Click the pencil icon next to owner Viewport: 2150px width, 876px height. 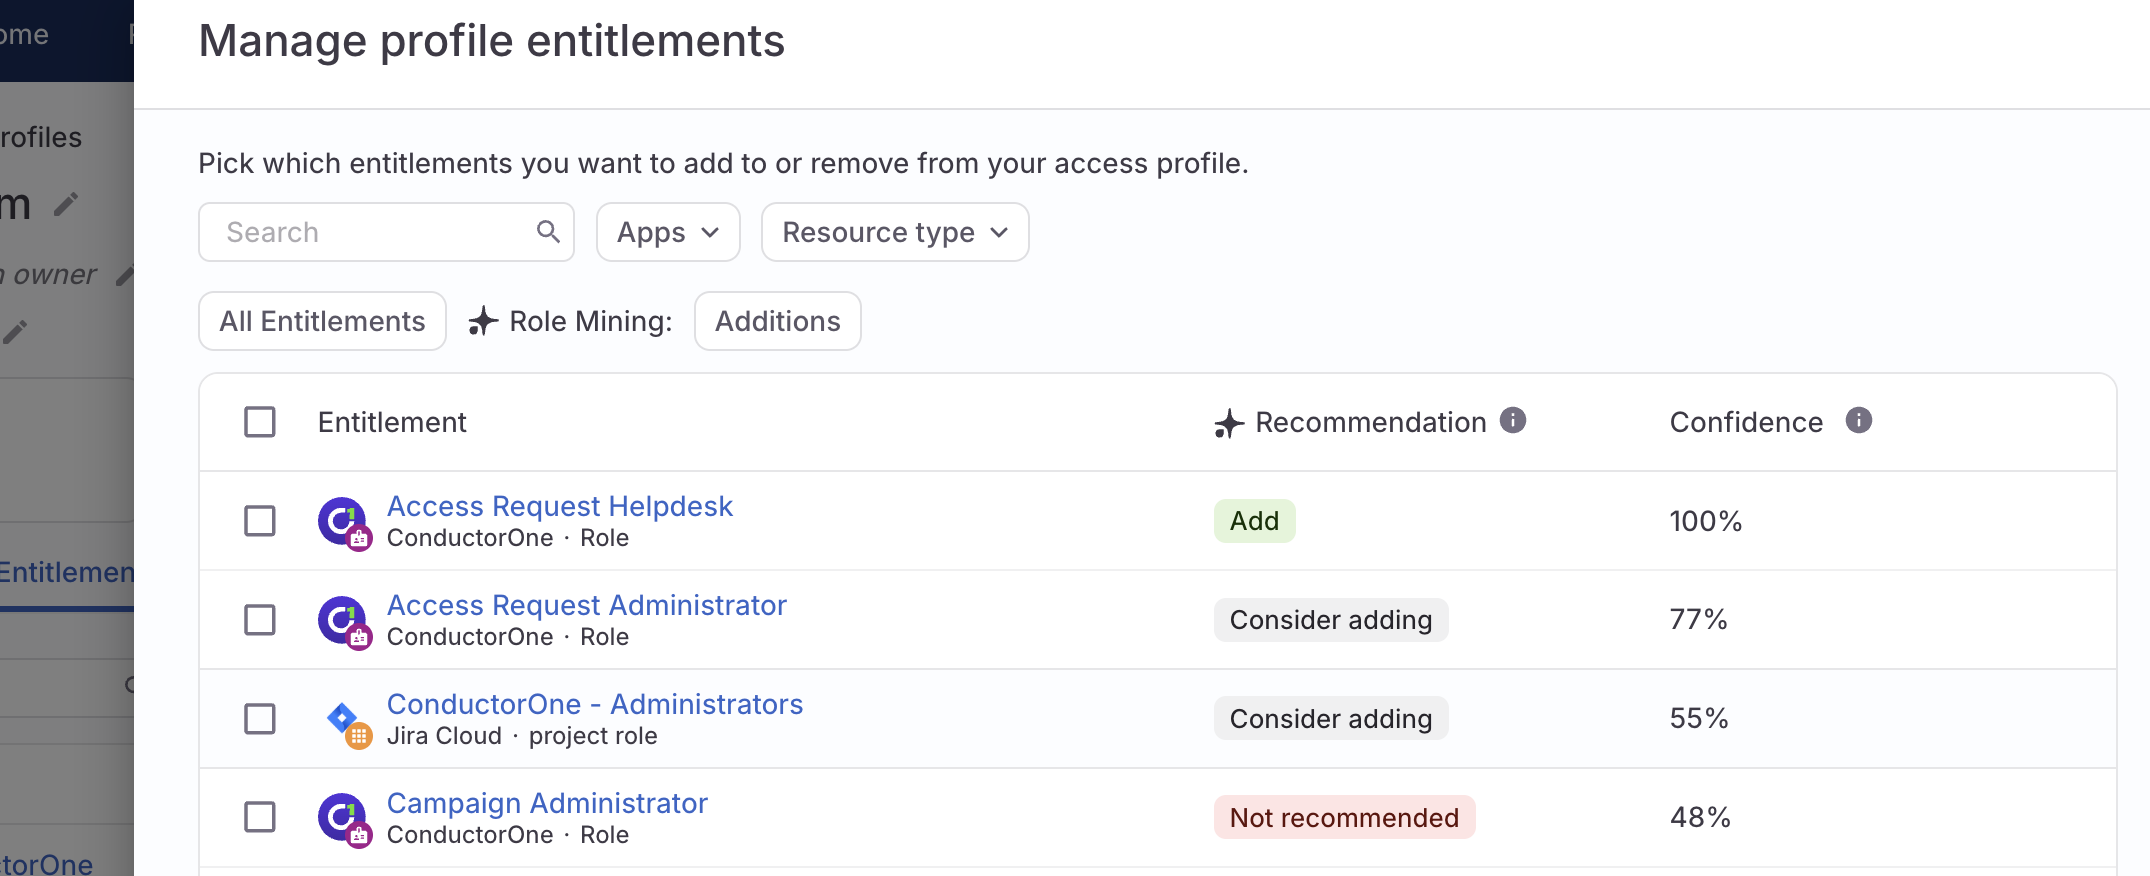[126, 274]
